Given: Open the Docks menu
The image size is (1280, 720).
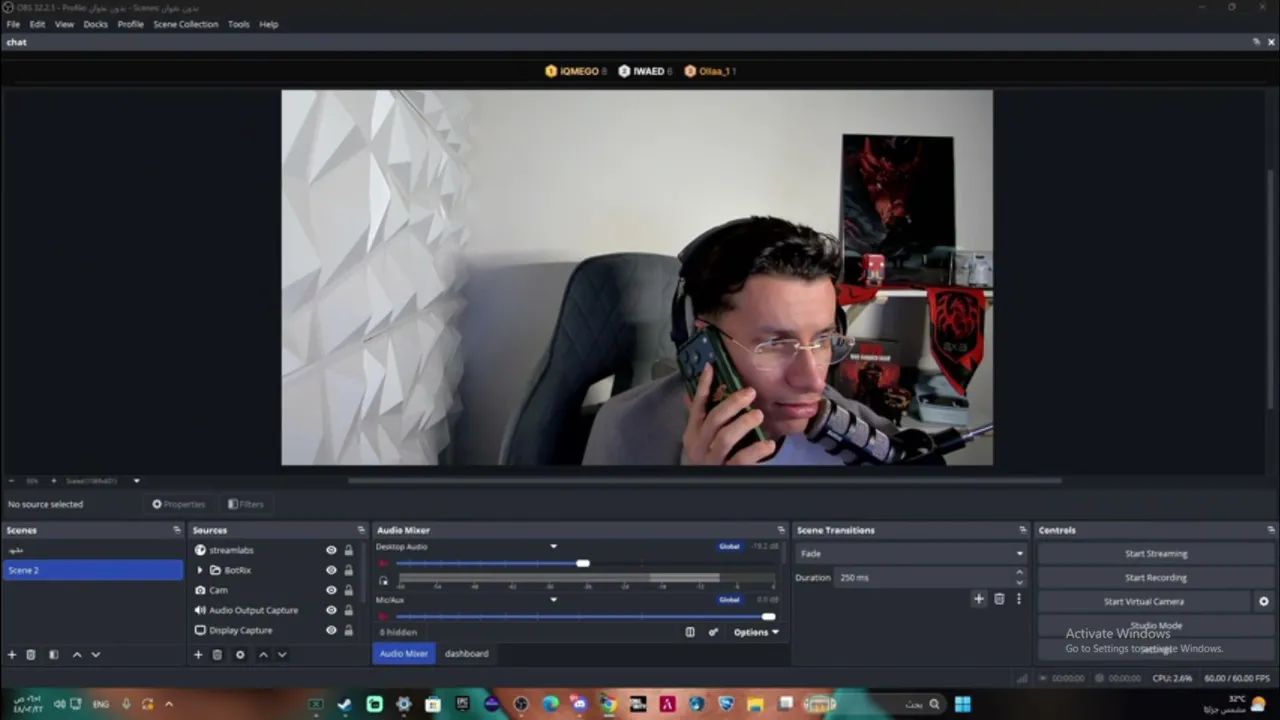Looking at the screenshot, I should click(96, 24).
